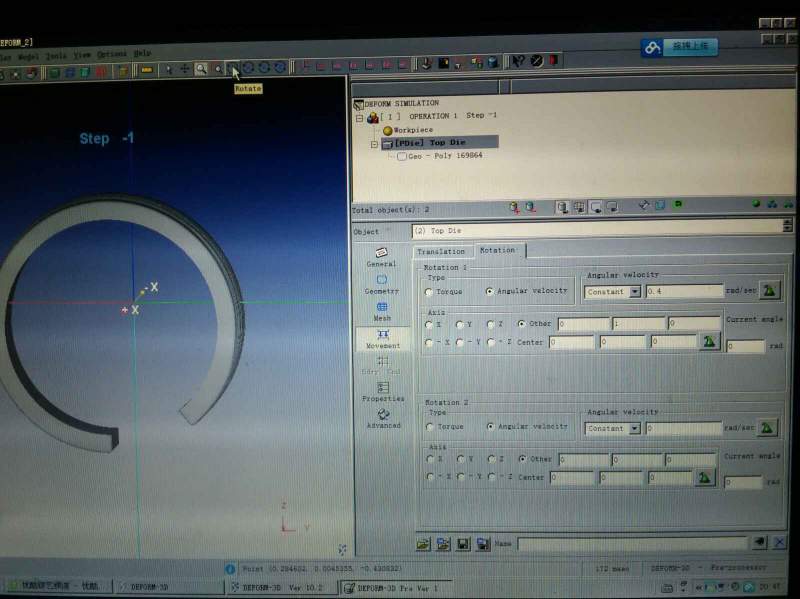This screenshot has width=800, height=599.
Task: Choose Other axis for Rotation 2
Action: [x=522, y=459]
